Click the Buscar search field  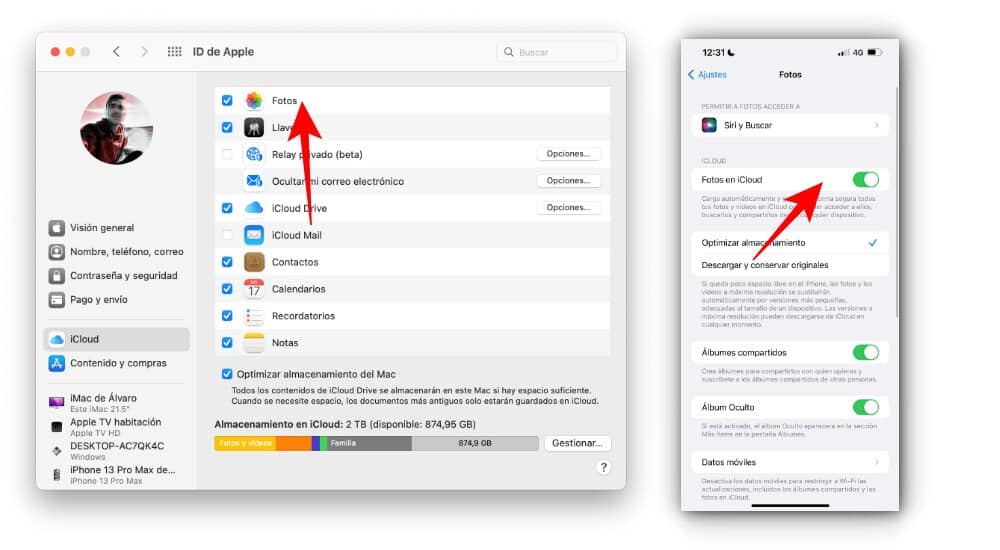557,52
